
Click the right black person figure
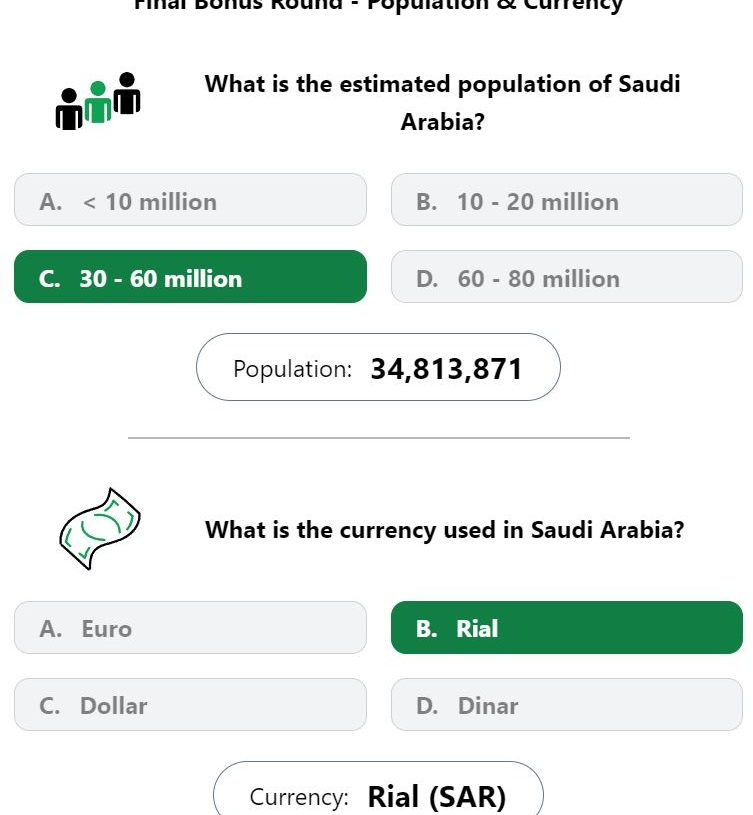(x=127, y=94)
